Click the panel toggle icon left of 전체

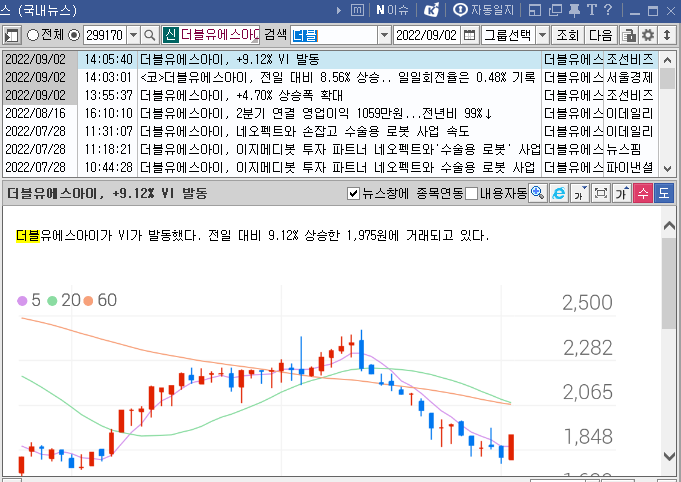(12, 35)
